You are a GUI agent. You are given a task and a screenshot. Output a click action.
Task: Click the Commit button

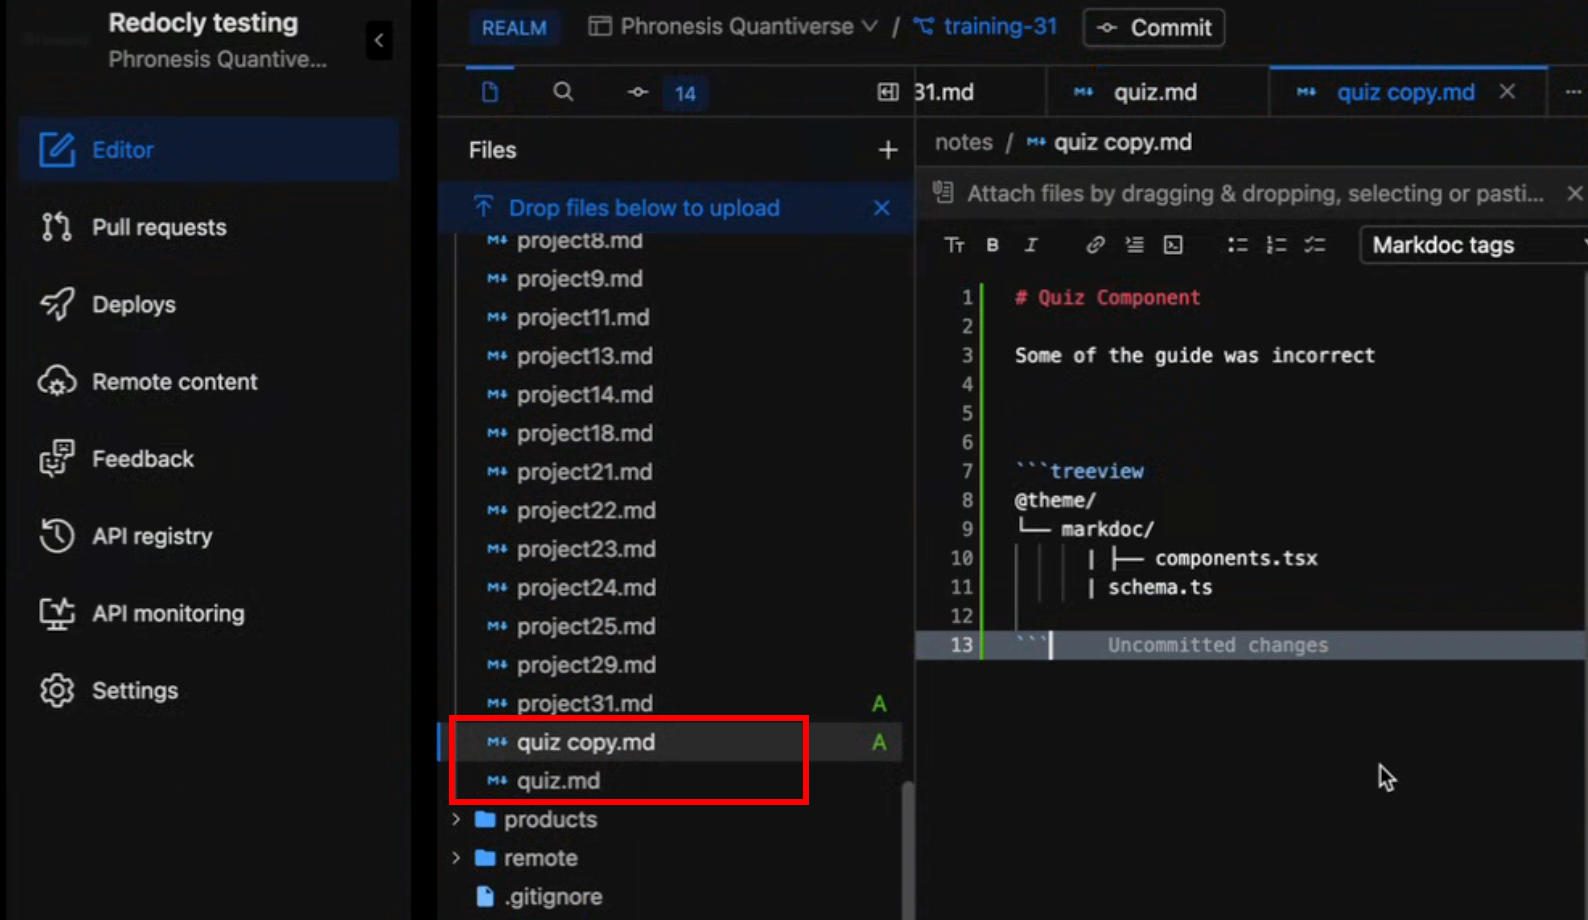[1154, 28]
